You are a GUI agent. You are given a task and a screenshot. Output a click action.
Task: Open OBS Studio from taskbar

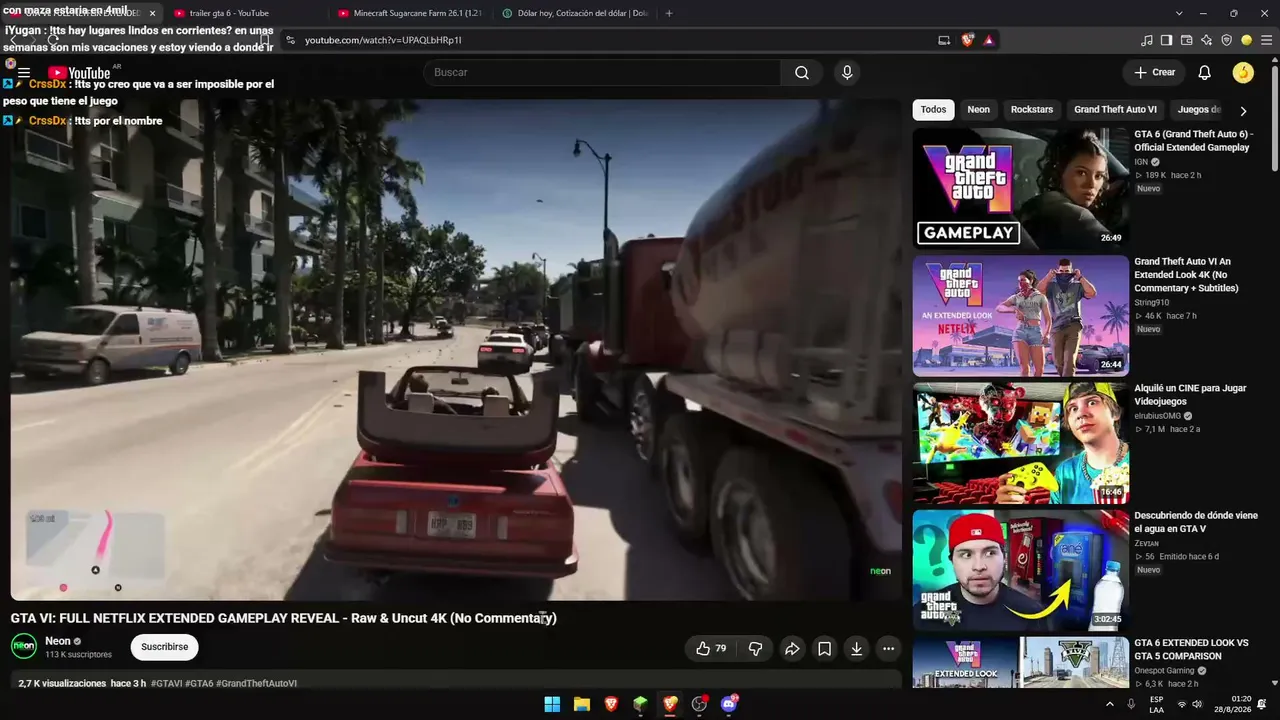pos(699,704)
